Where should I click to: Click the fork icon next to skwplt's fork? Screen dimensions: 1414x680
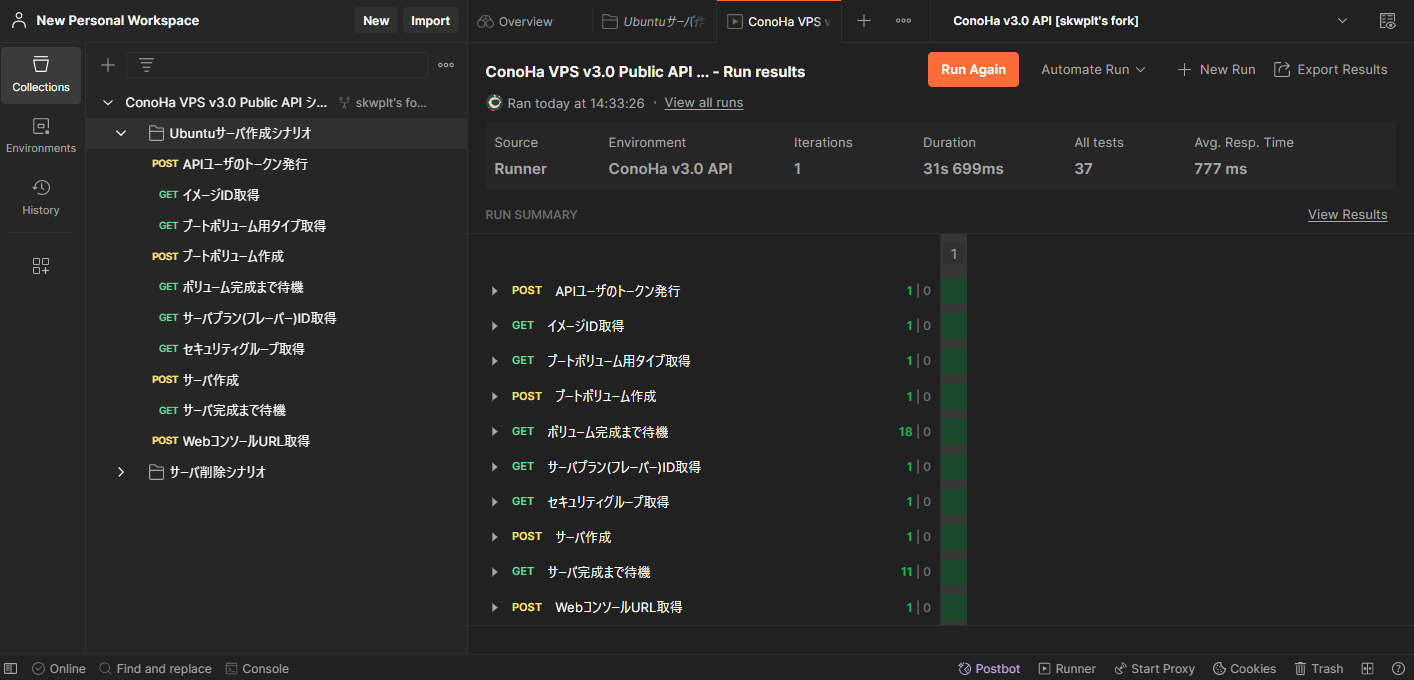click(345, 102)
